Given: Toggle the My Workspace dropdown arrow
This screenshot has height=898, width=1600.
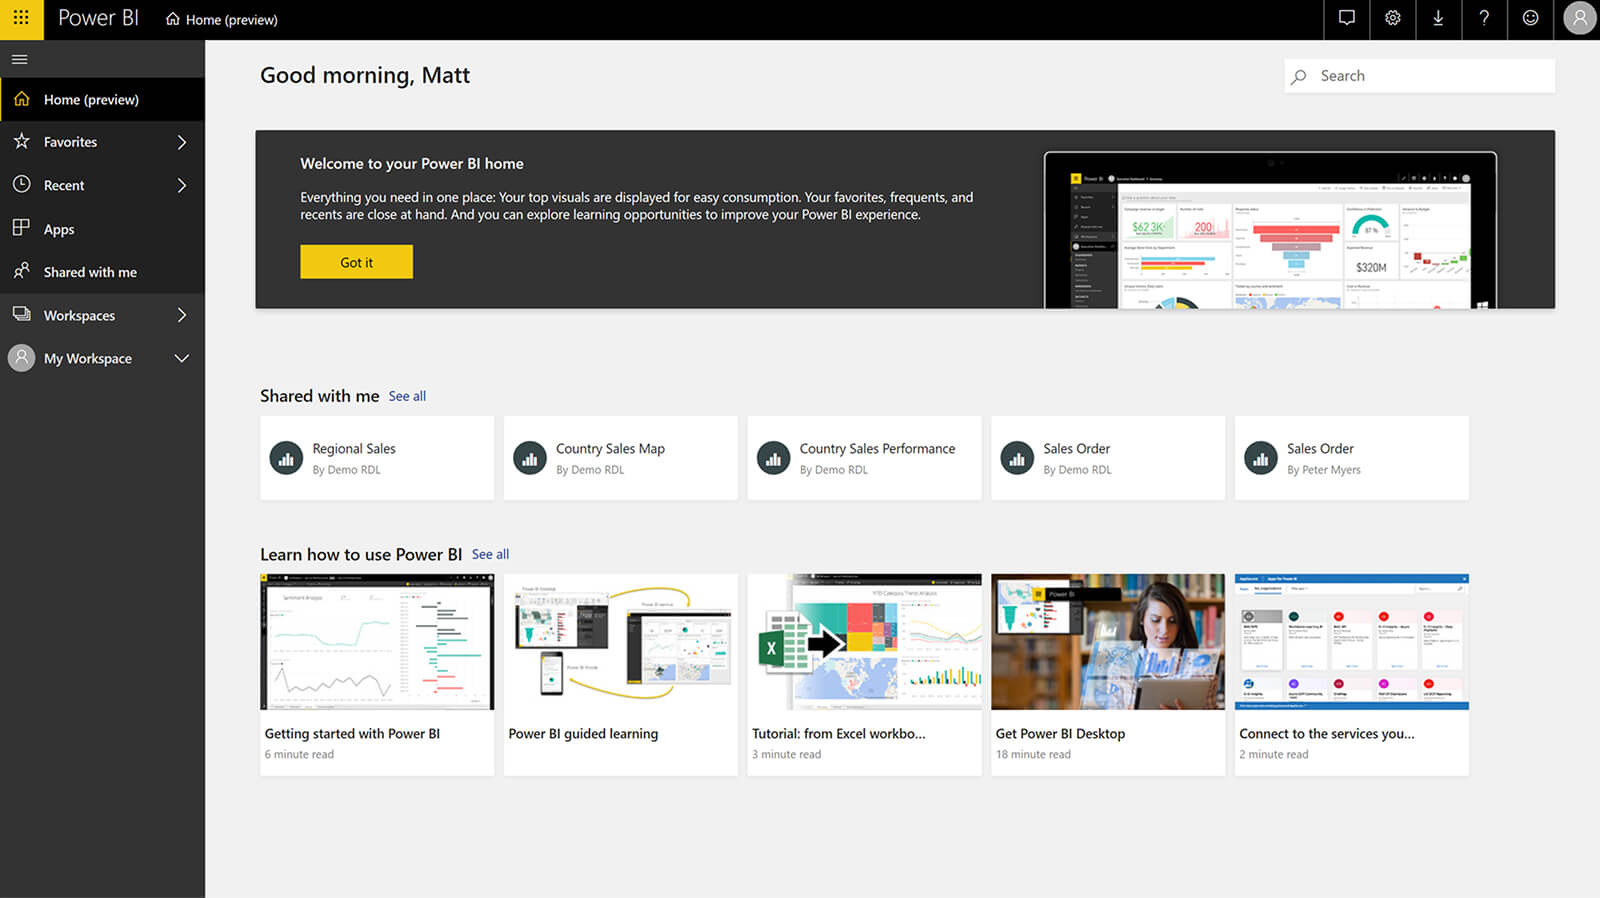Looking at the screenshot, I should pyautogui.click(x=181, y=358).
